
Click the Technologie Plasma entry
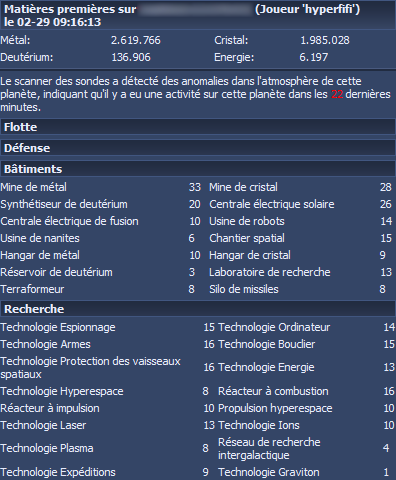coord(105,448)
